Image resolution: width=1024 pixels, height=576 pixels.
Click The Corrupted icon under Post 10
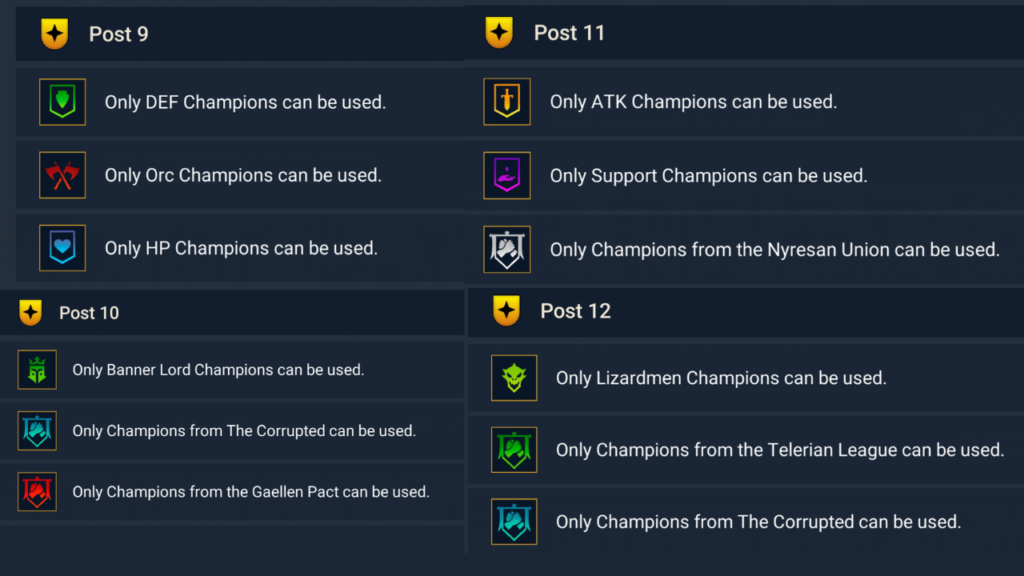[x=37, y=431]
